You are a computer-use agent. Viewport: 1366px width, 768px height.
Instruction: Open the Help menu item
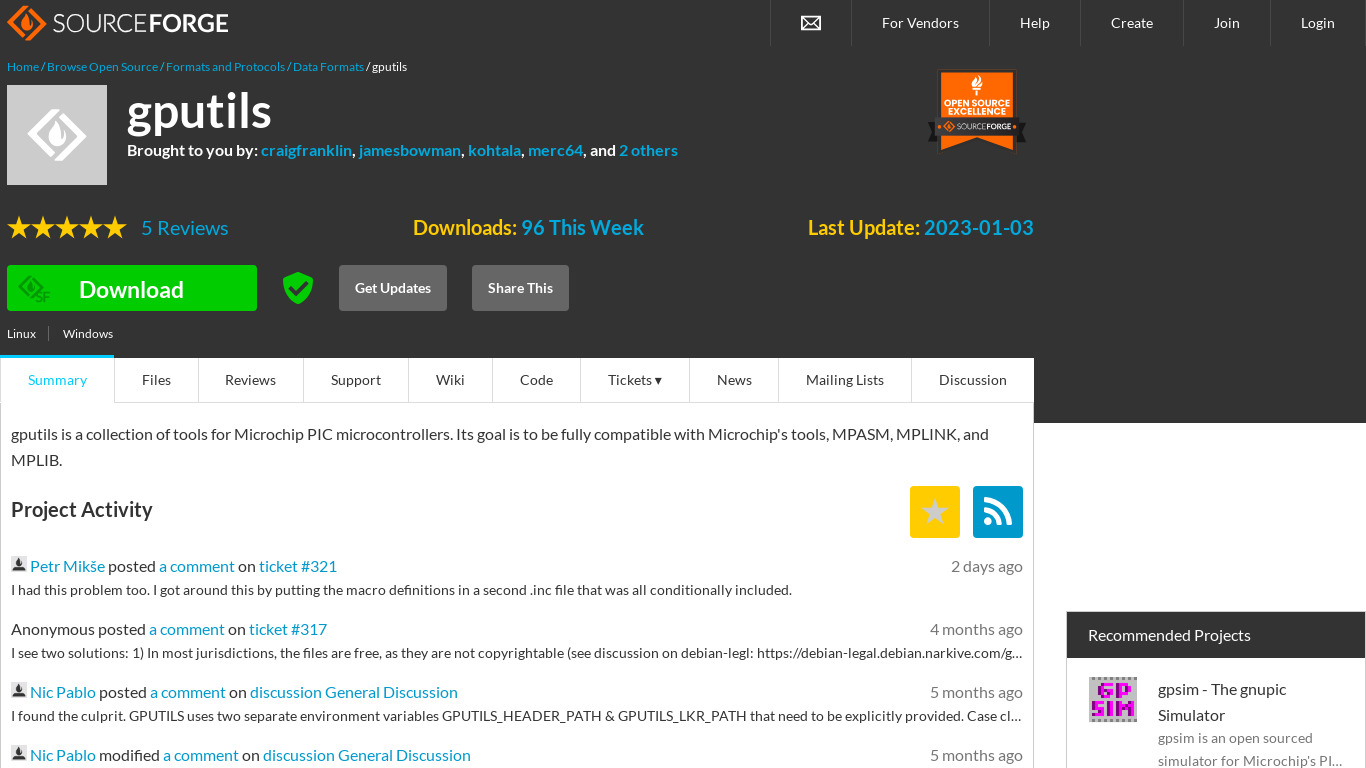(1035, 23)
